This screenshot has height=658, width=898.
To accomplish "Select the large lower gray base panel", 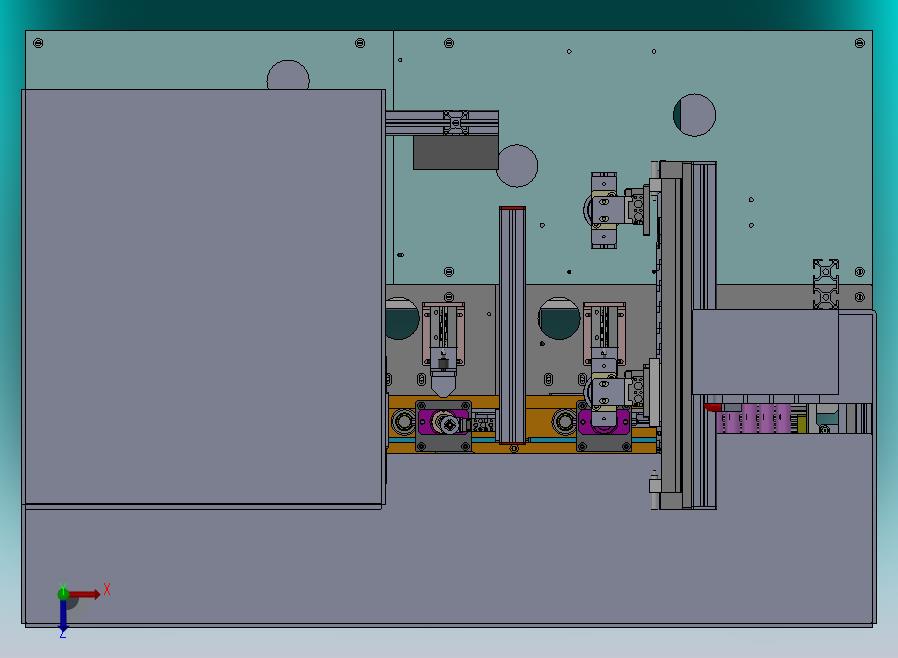I will click(x=449, y=564).
